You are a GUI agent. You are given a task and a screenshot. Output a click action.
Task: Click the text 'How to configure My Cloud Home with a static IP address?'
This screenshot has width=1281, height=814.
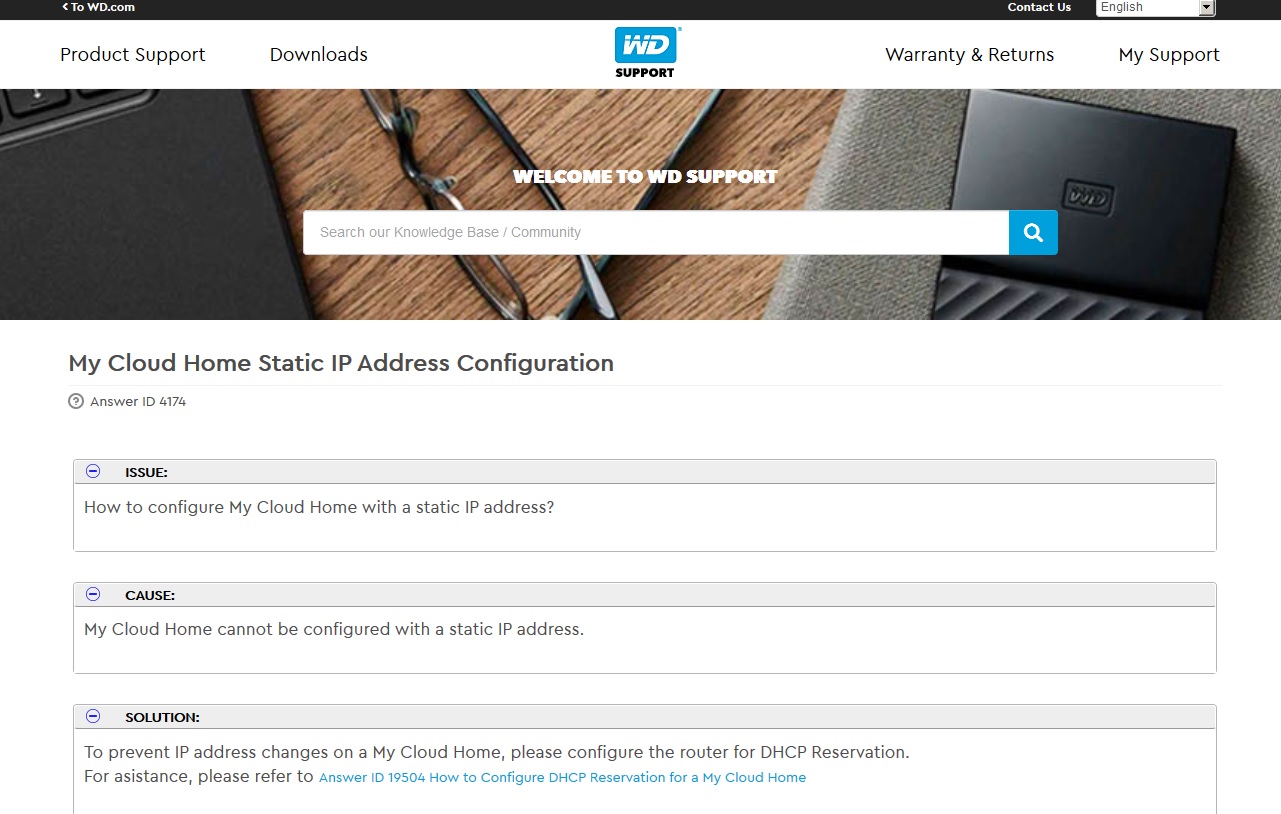click(319, 507)
